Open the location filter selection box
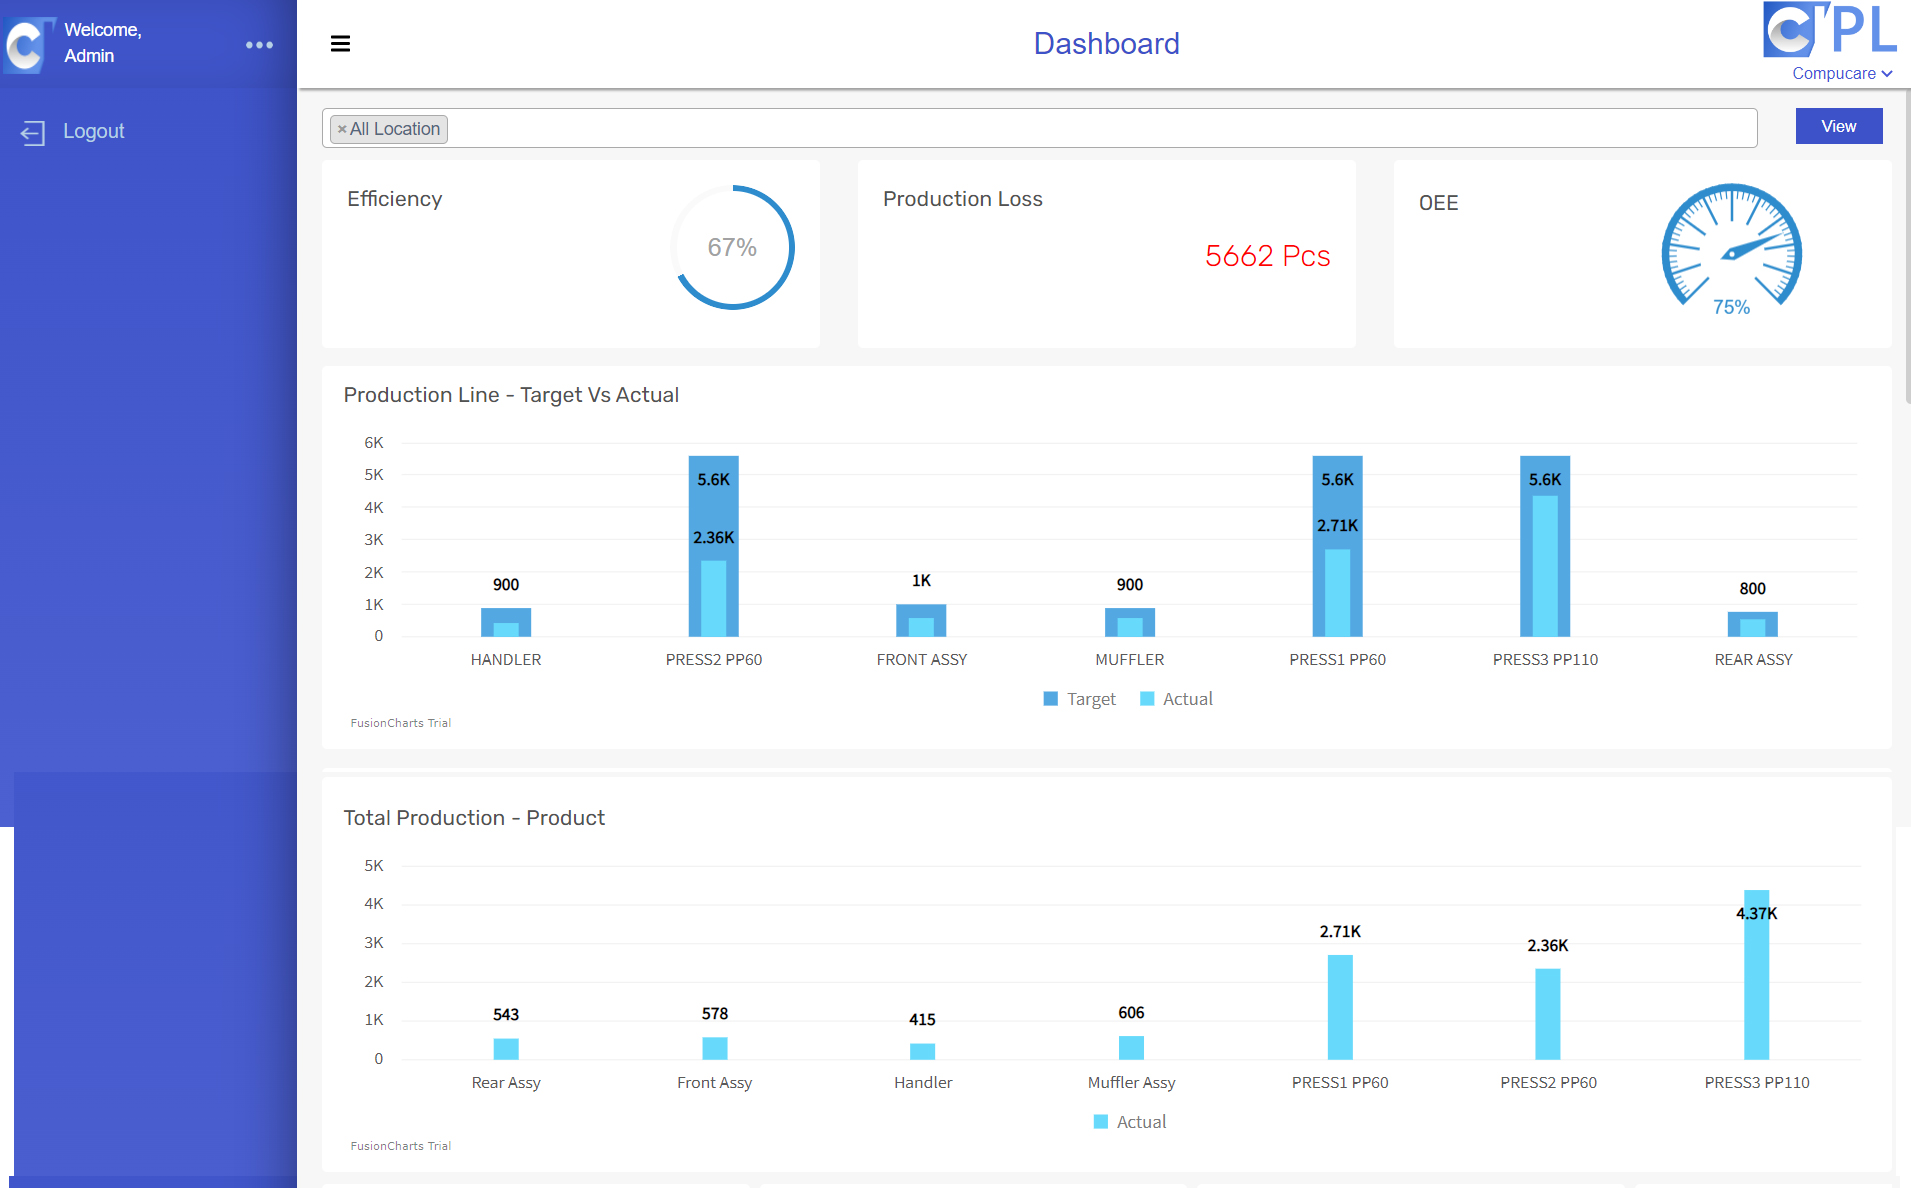Viewport: 1911px width, 1188px height. [x=1000, y=128]
